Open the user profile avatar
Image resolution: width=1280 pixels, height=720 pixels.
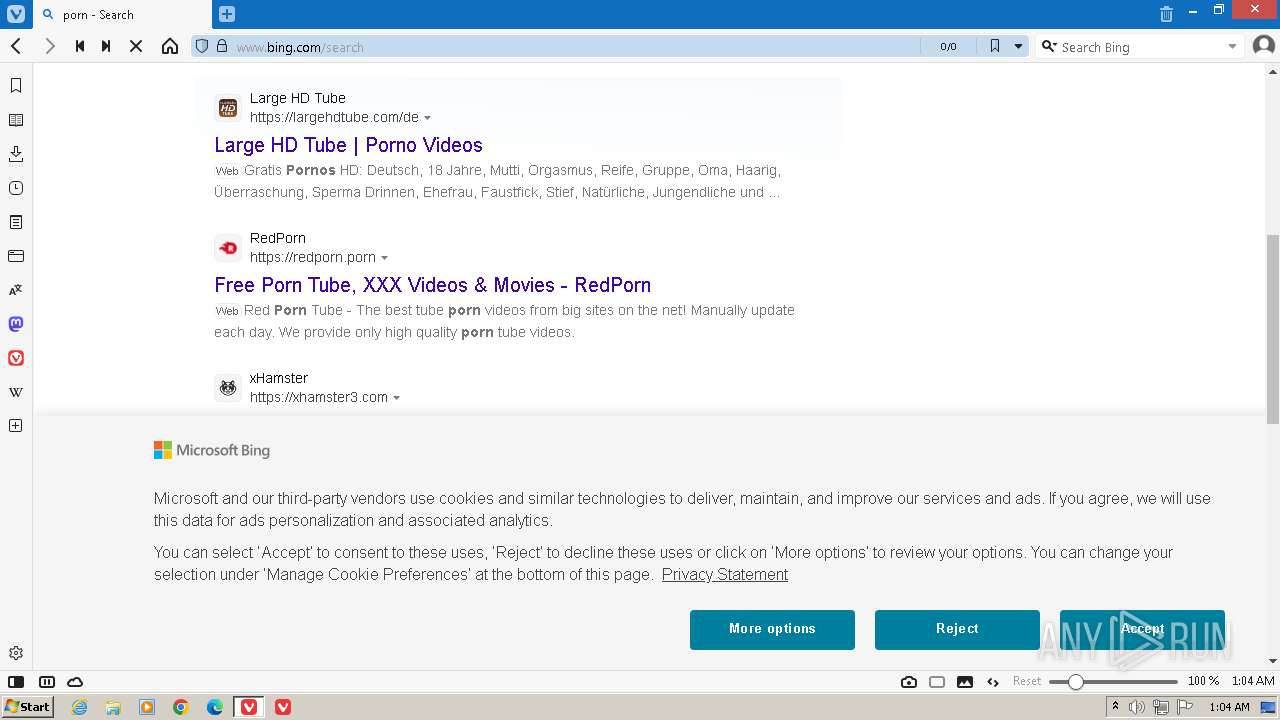pyautogui.click(x=1264, y=46)
